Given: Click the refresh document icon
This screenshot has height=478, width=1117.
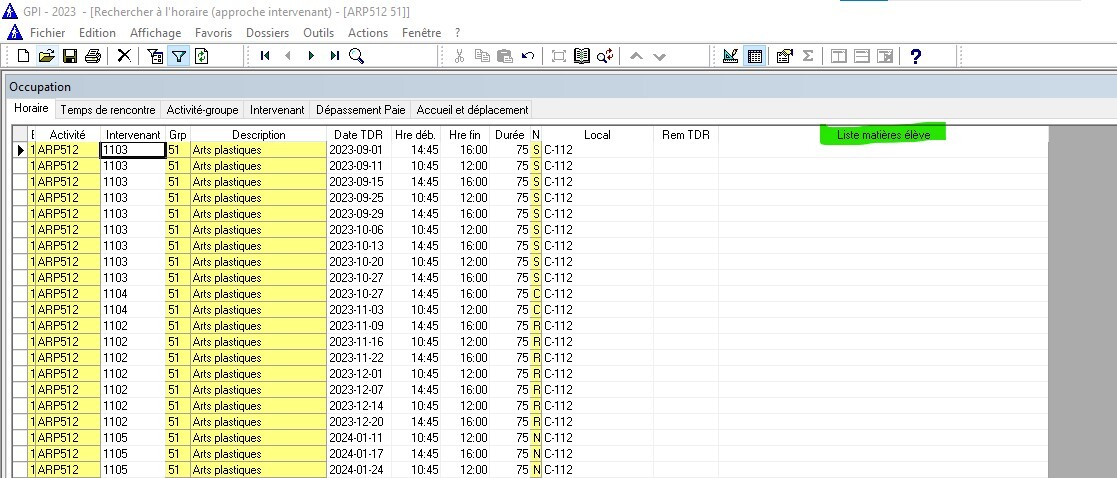Looking at the screenshot, I should 201,56.
